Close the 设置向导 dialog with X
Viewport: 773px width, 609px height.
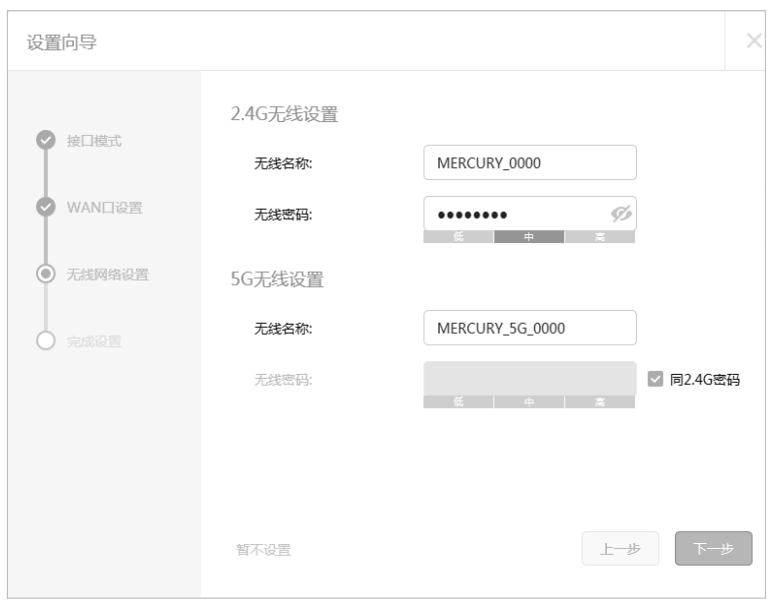click(754, 40)
